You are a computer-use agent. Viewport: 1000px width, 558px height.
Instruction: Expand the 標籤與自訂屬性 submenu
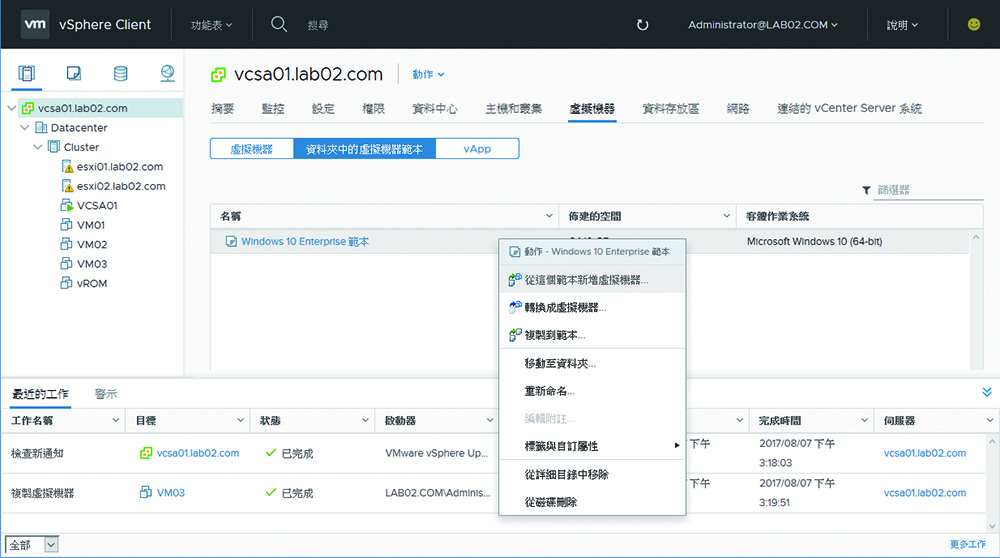[x=592, y=446]
